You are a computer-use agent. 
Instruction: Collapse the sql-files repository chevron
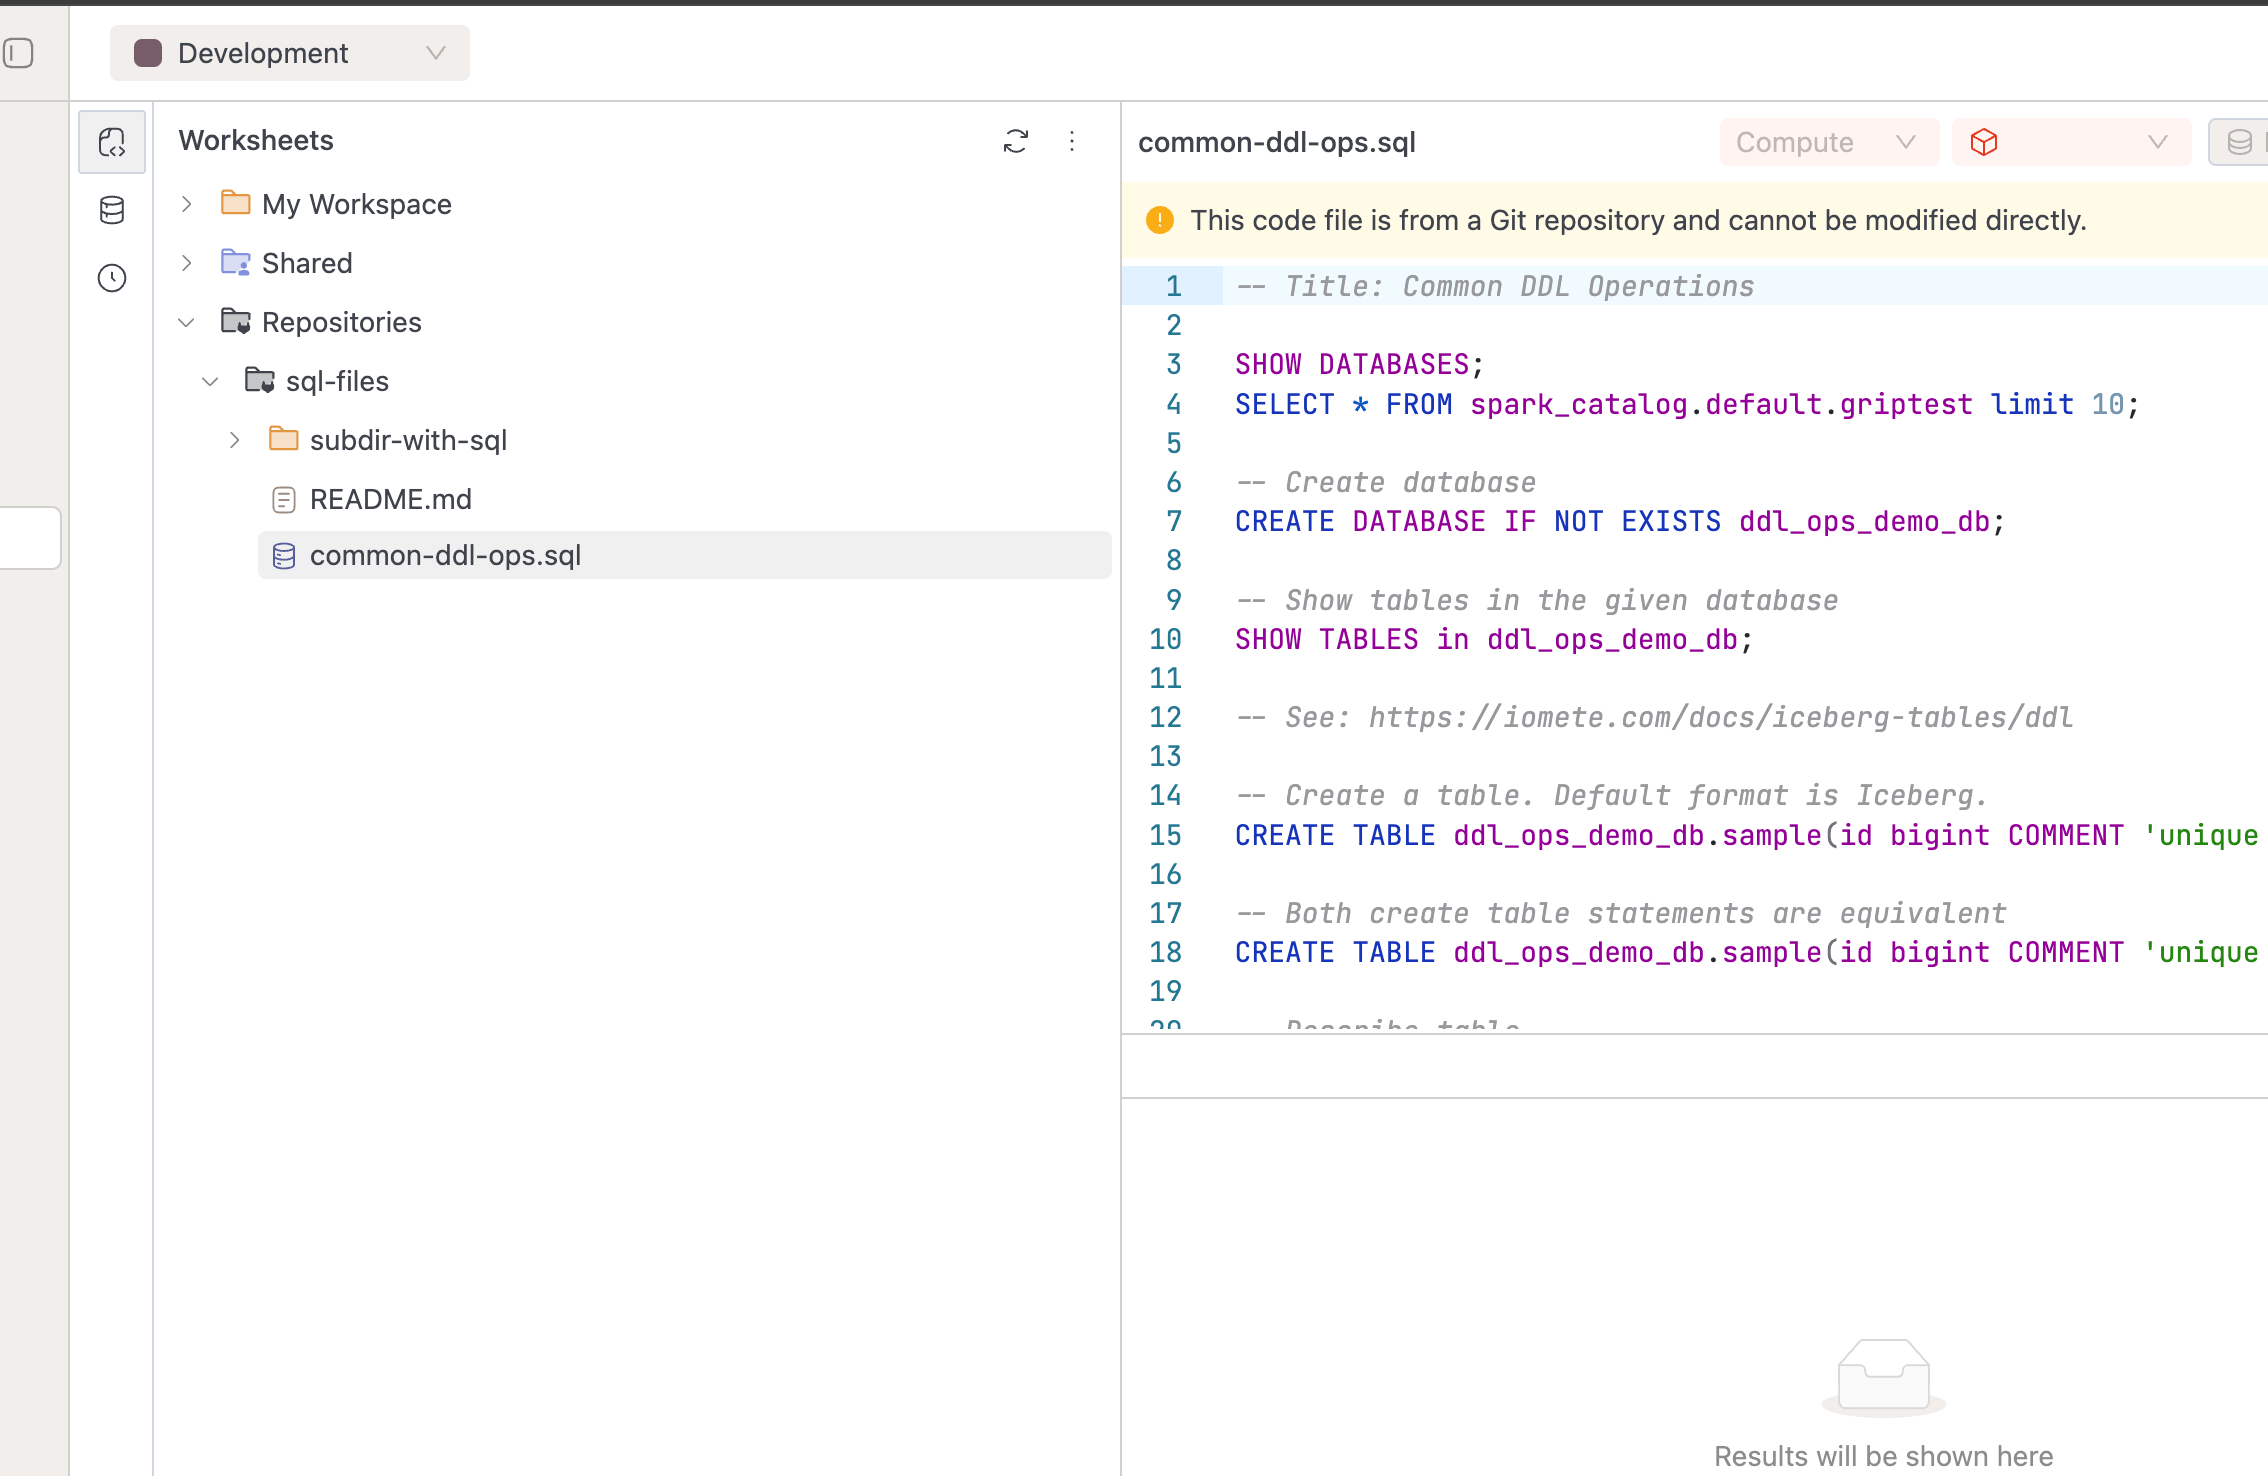click(x=210, y=381)
